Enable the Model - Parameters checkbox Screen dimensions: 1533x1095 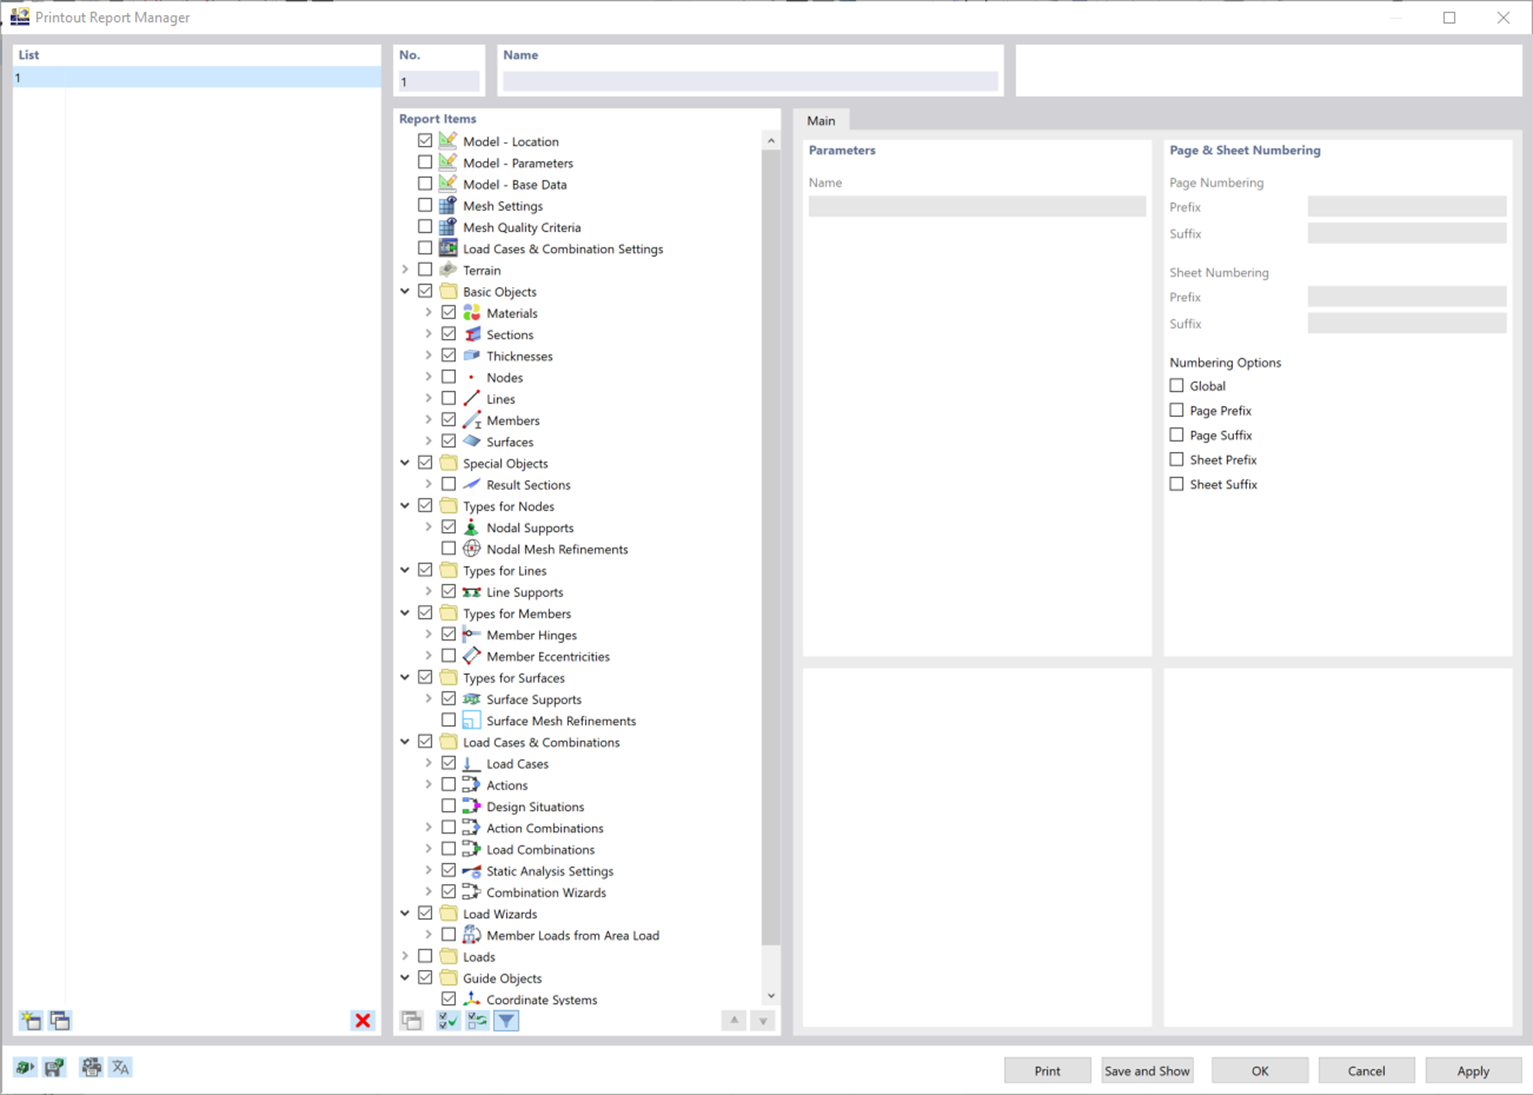(425, 161)
